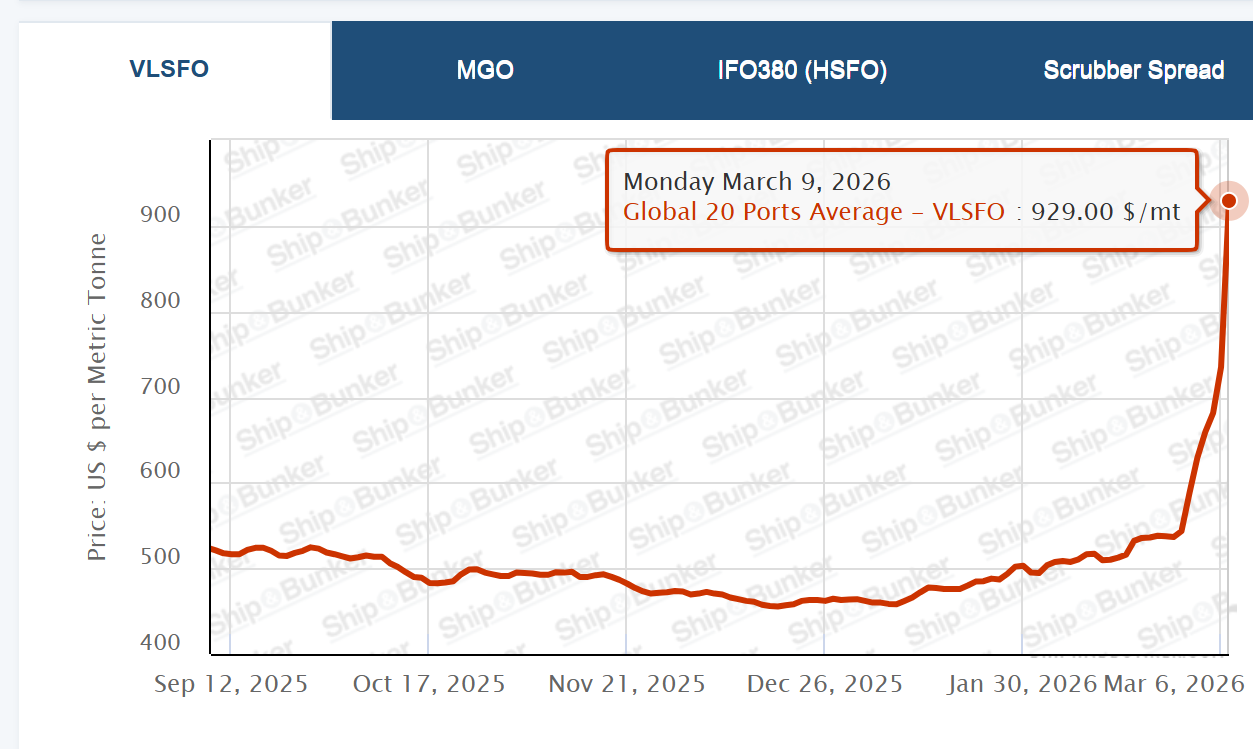The width and height of the screenshot is (1253, 749).
Task: Click the Sep 12, 2025 x-axis label
Action: click(x=231, y=684)
